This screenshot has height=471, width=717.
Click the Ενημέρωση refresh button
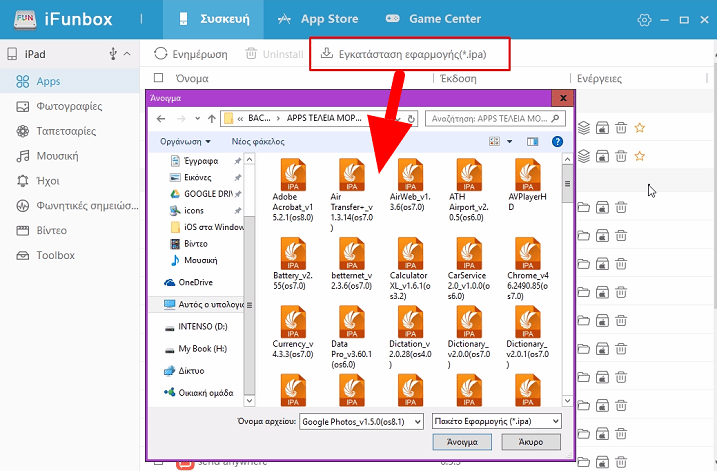[191, 54]
